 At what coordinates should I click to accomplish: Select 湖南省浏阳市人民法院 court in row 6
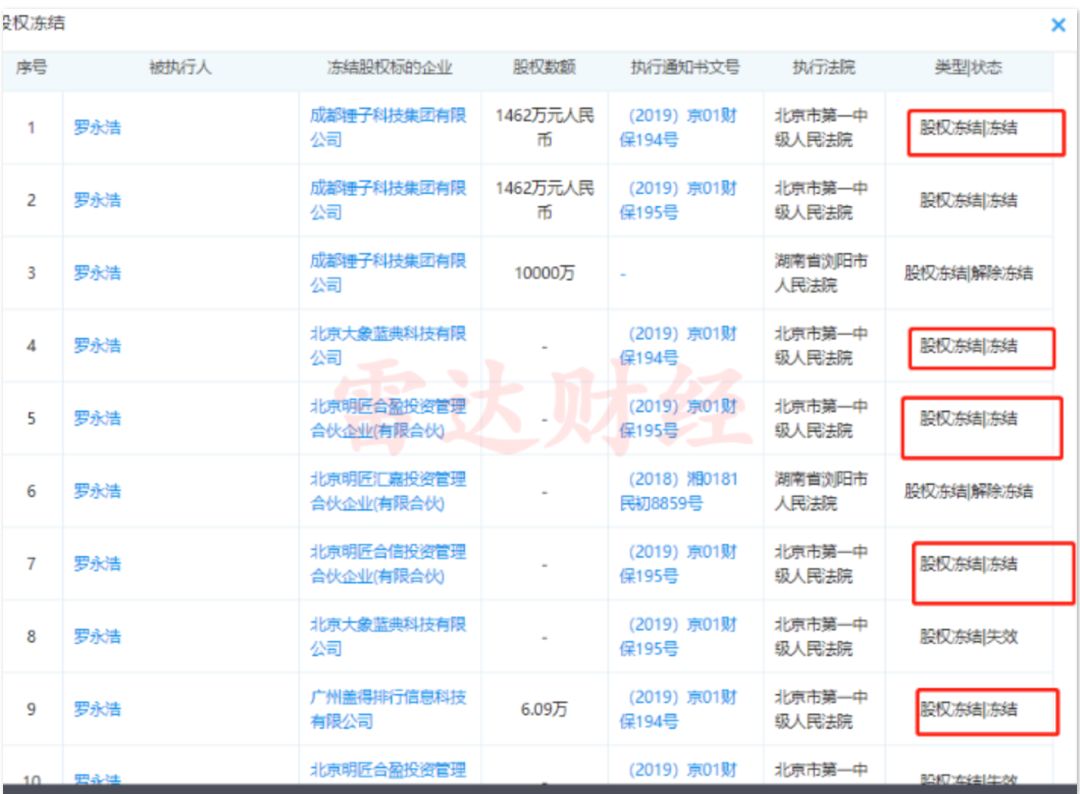[821, 491]
